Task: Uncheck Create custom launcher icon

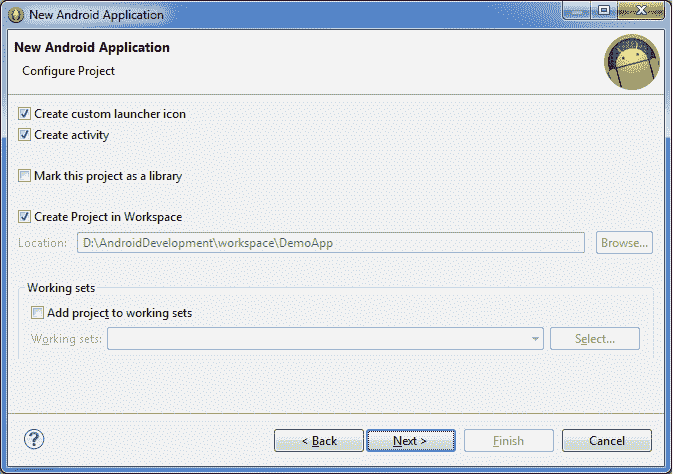Action: point(24,114)
